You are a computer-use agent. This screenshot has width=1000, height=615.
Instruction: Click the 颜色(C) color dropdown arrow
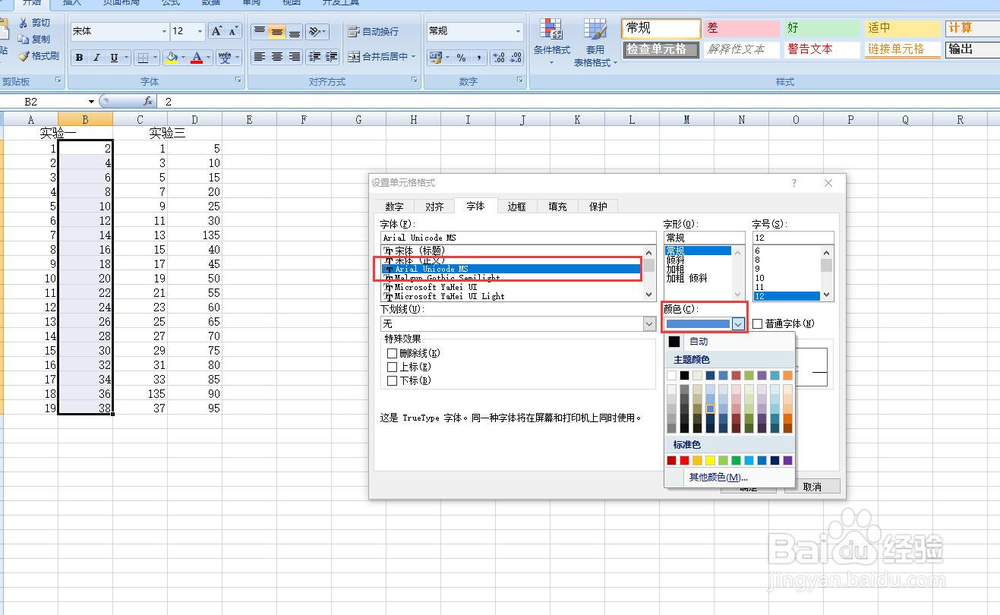tap(738, 324)
